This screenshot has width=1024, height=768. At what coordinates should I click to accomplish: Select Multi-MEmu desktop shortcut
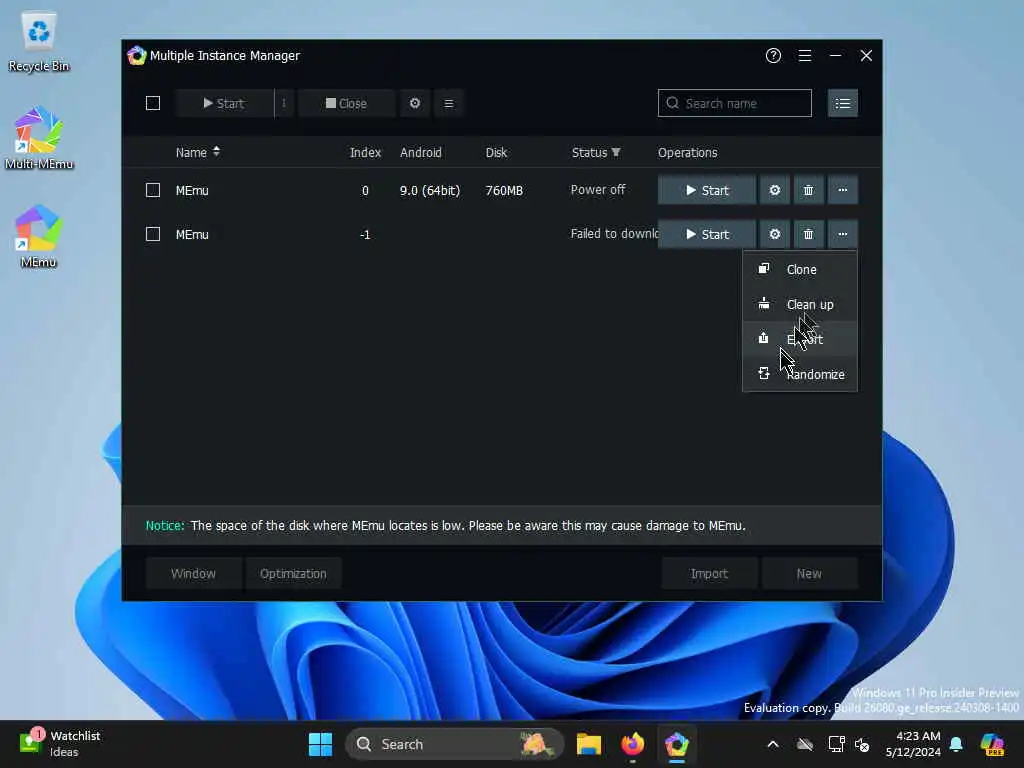pyautogui.click(x=39, y=138)
